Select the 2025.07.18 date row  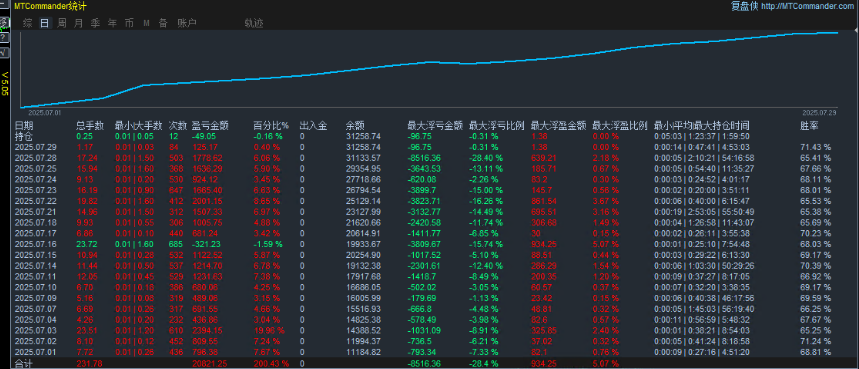pos(36,222)
